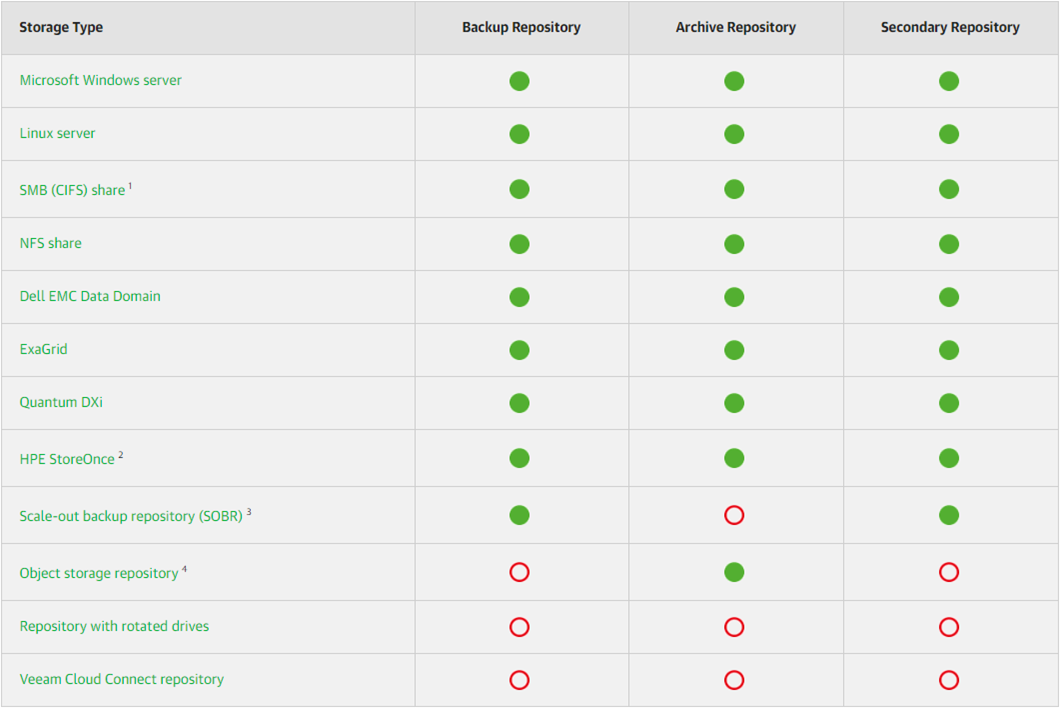
Task: Click green dot for Quantum DXi Backup Repository
Action: click(x=519, y=403)
